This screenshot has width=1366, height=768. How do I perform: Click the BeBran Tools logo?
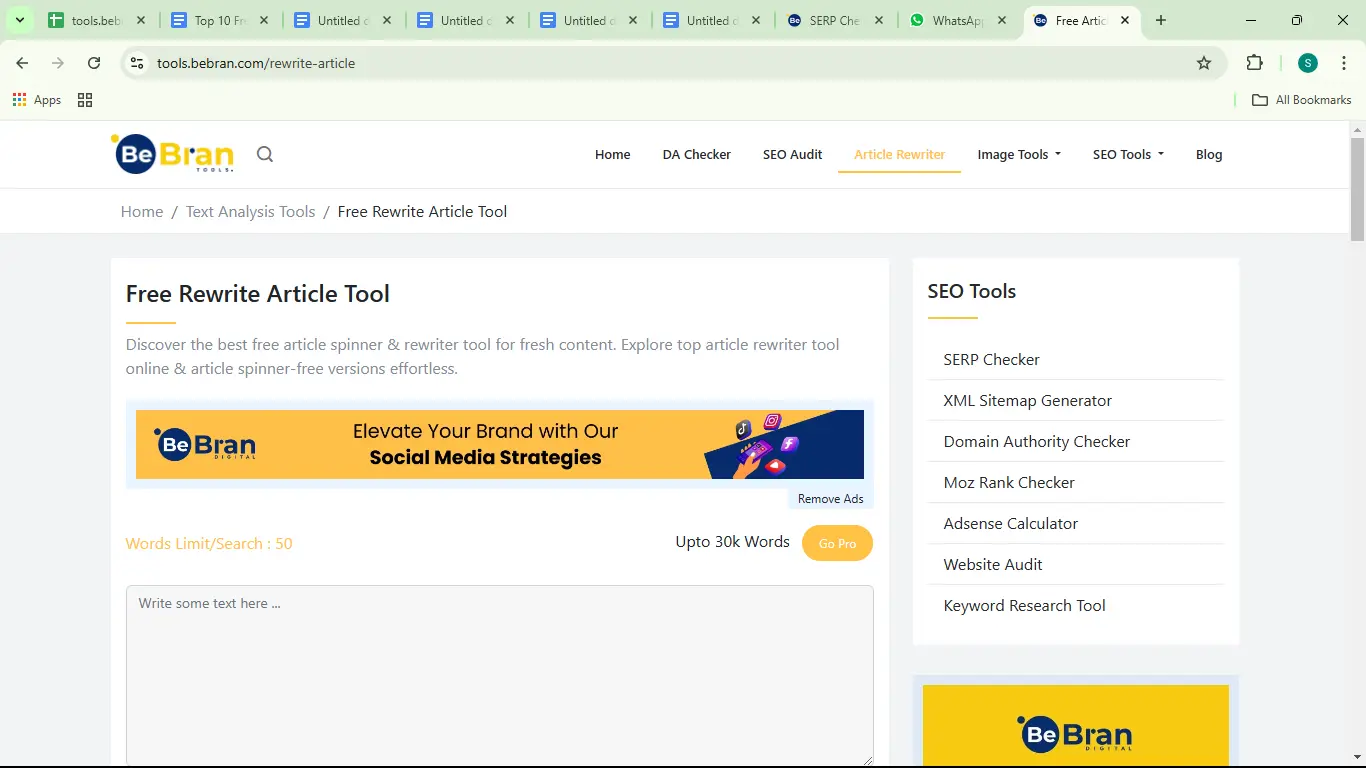point(172,154)
